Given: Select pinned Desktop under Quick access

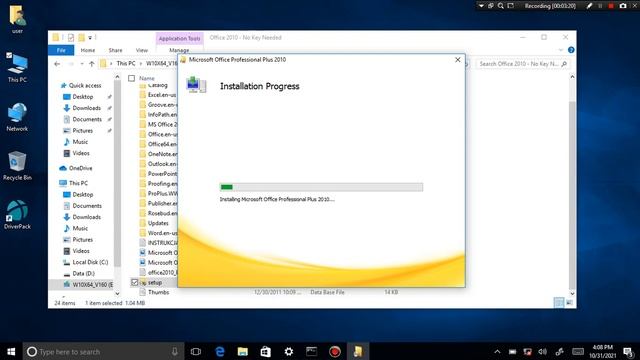Looking at the screenshot, I should click(x=82, y=97).
